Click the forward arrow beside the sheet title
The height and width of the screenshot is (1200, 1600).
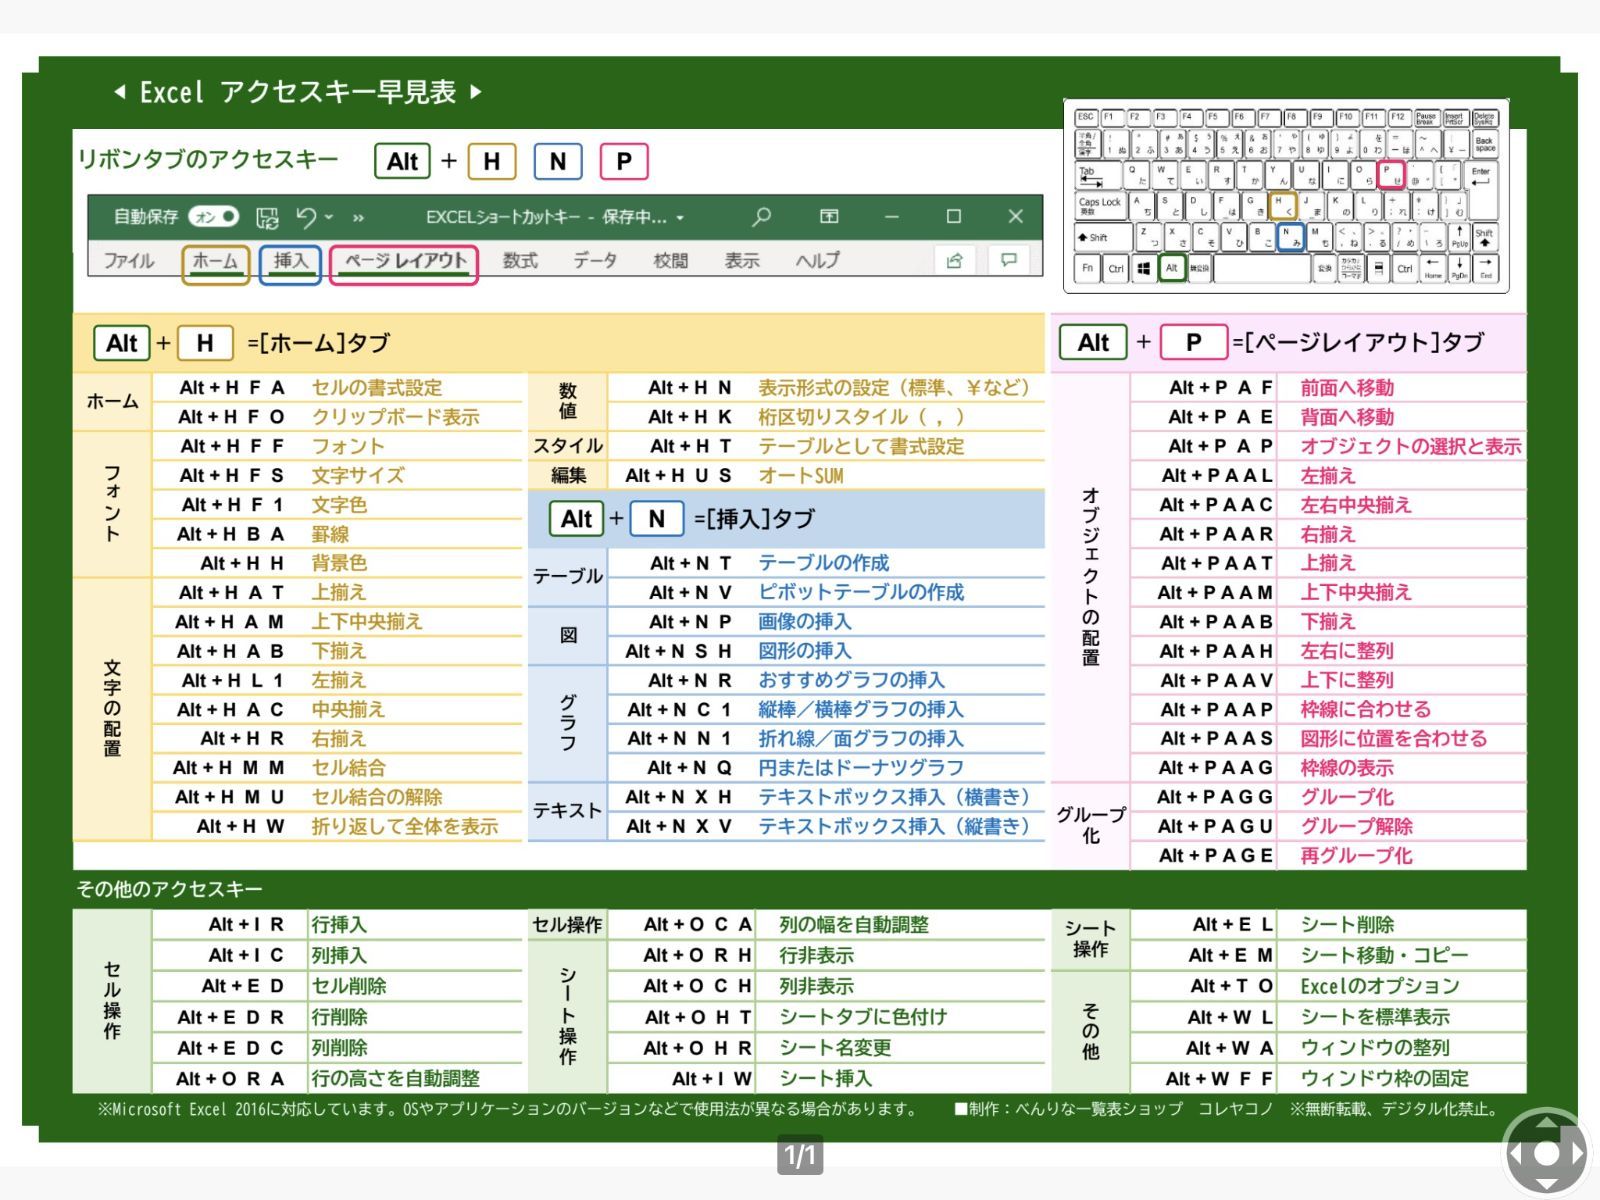(x=476, y=92)
